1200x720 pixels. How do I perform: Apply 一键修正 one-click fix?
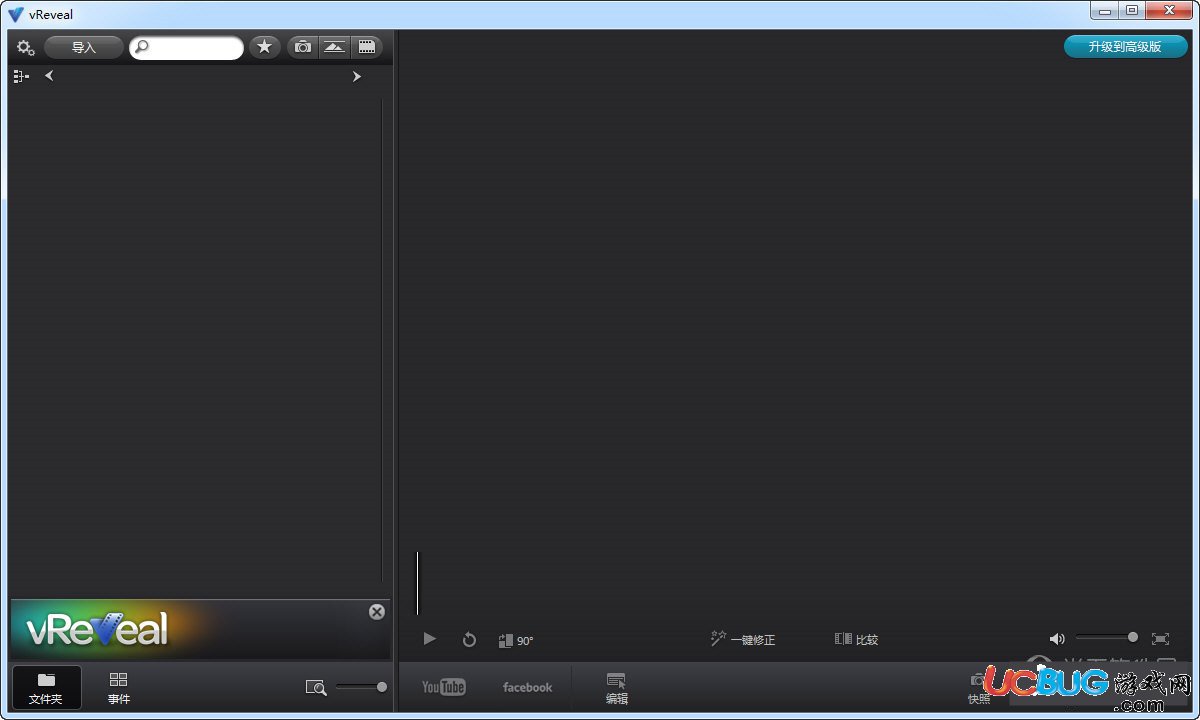(742, 639)
